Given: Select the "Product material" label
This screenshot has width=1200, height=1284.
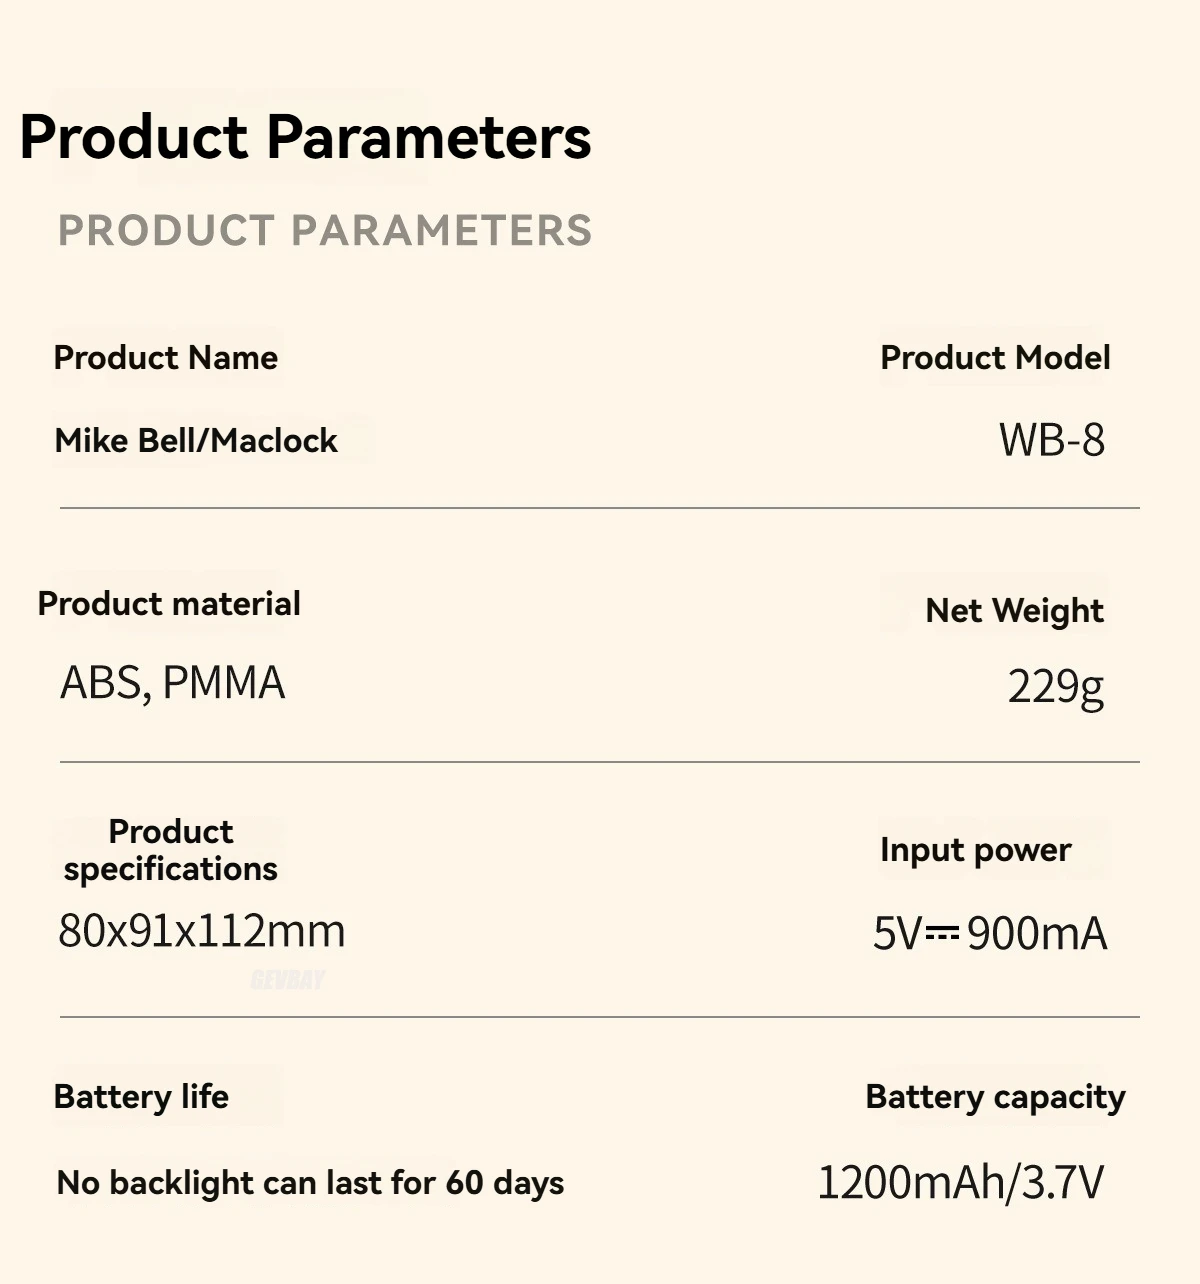Looking at the screenshot, I should (169, 604).
